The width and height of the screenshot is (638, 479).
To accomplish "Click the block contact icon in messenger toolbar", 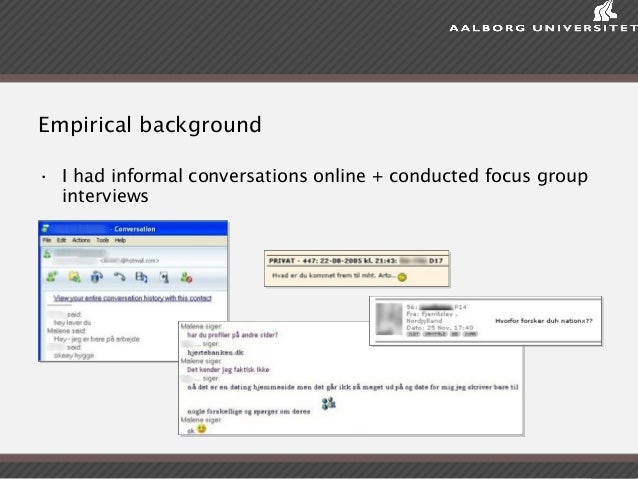I will 186,278.
